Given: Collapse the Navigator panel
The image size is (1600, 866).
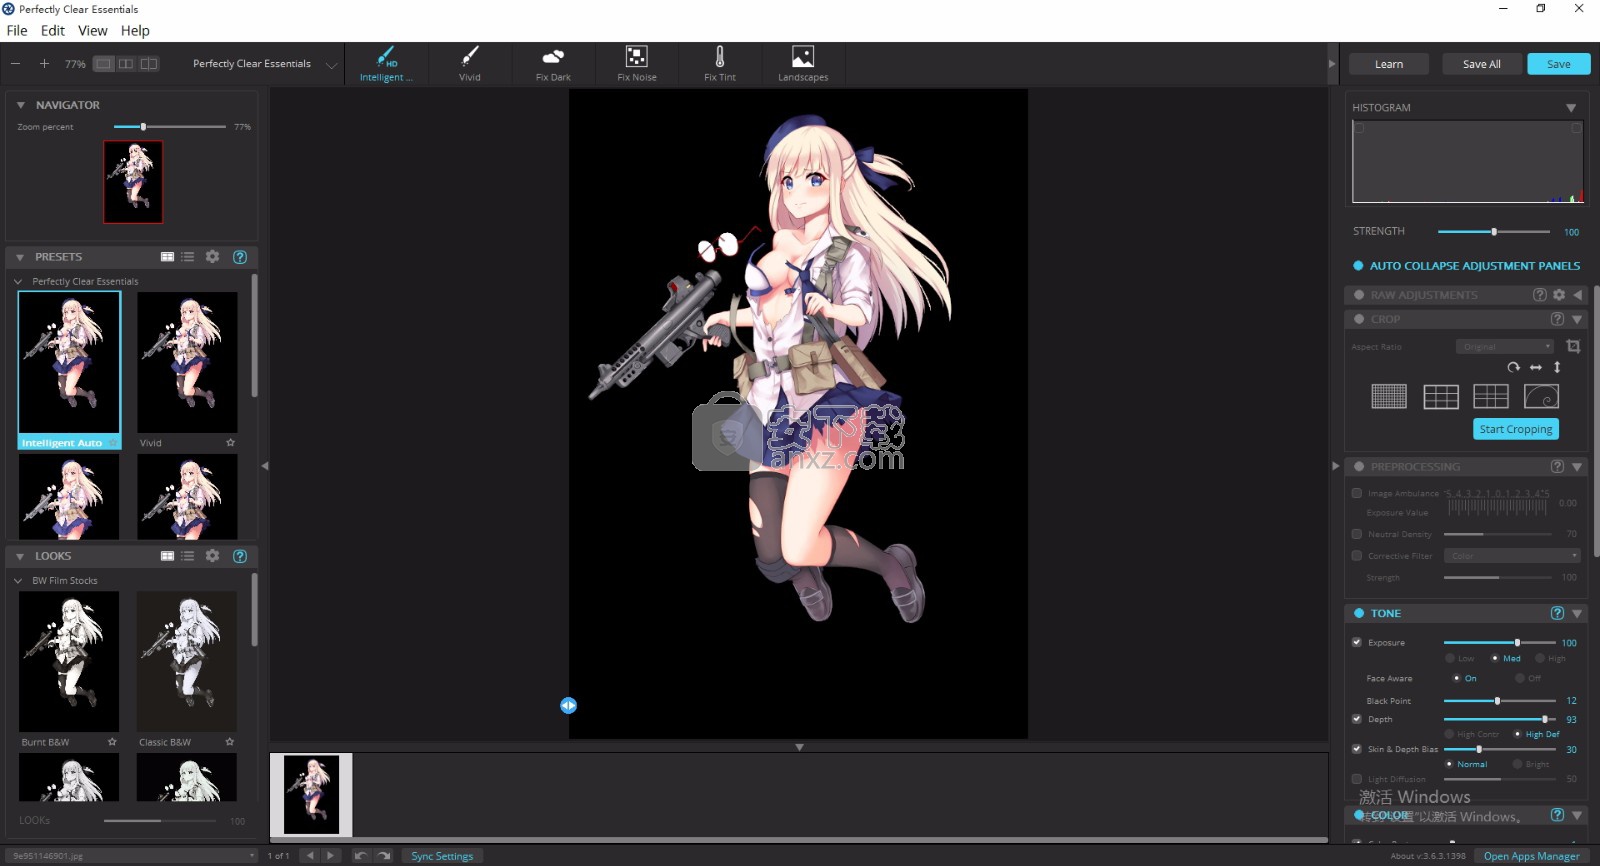Looking at the screenshot, I should [20, 105].
